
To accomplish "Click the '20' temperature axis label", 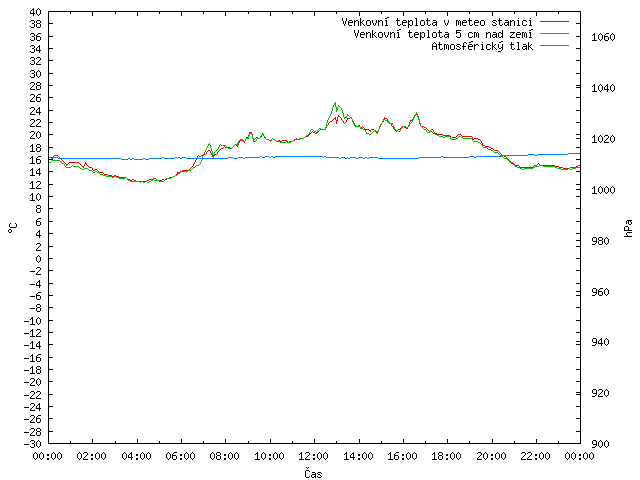I will click(36, 135).
